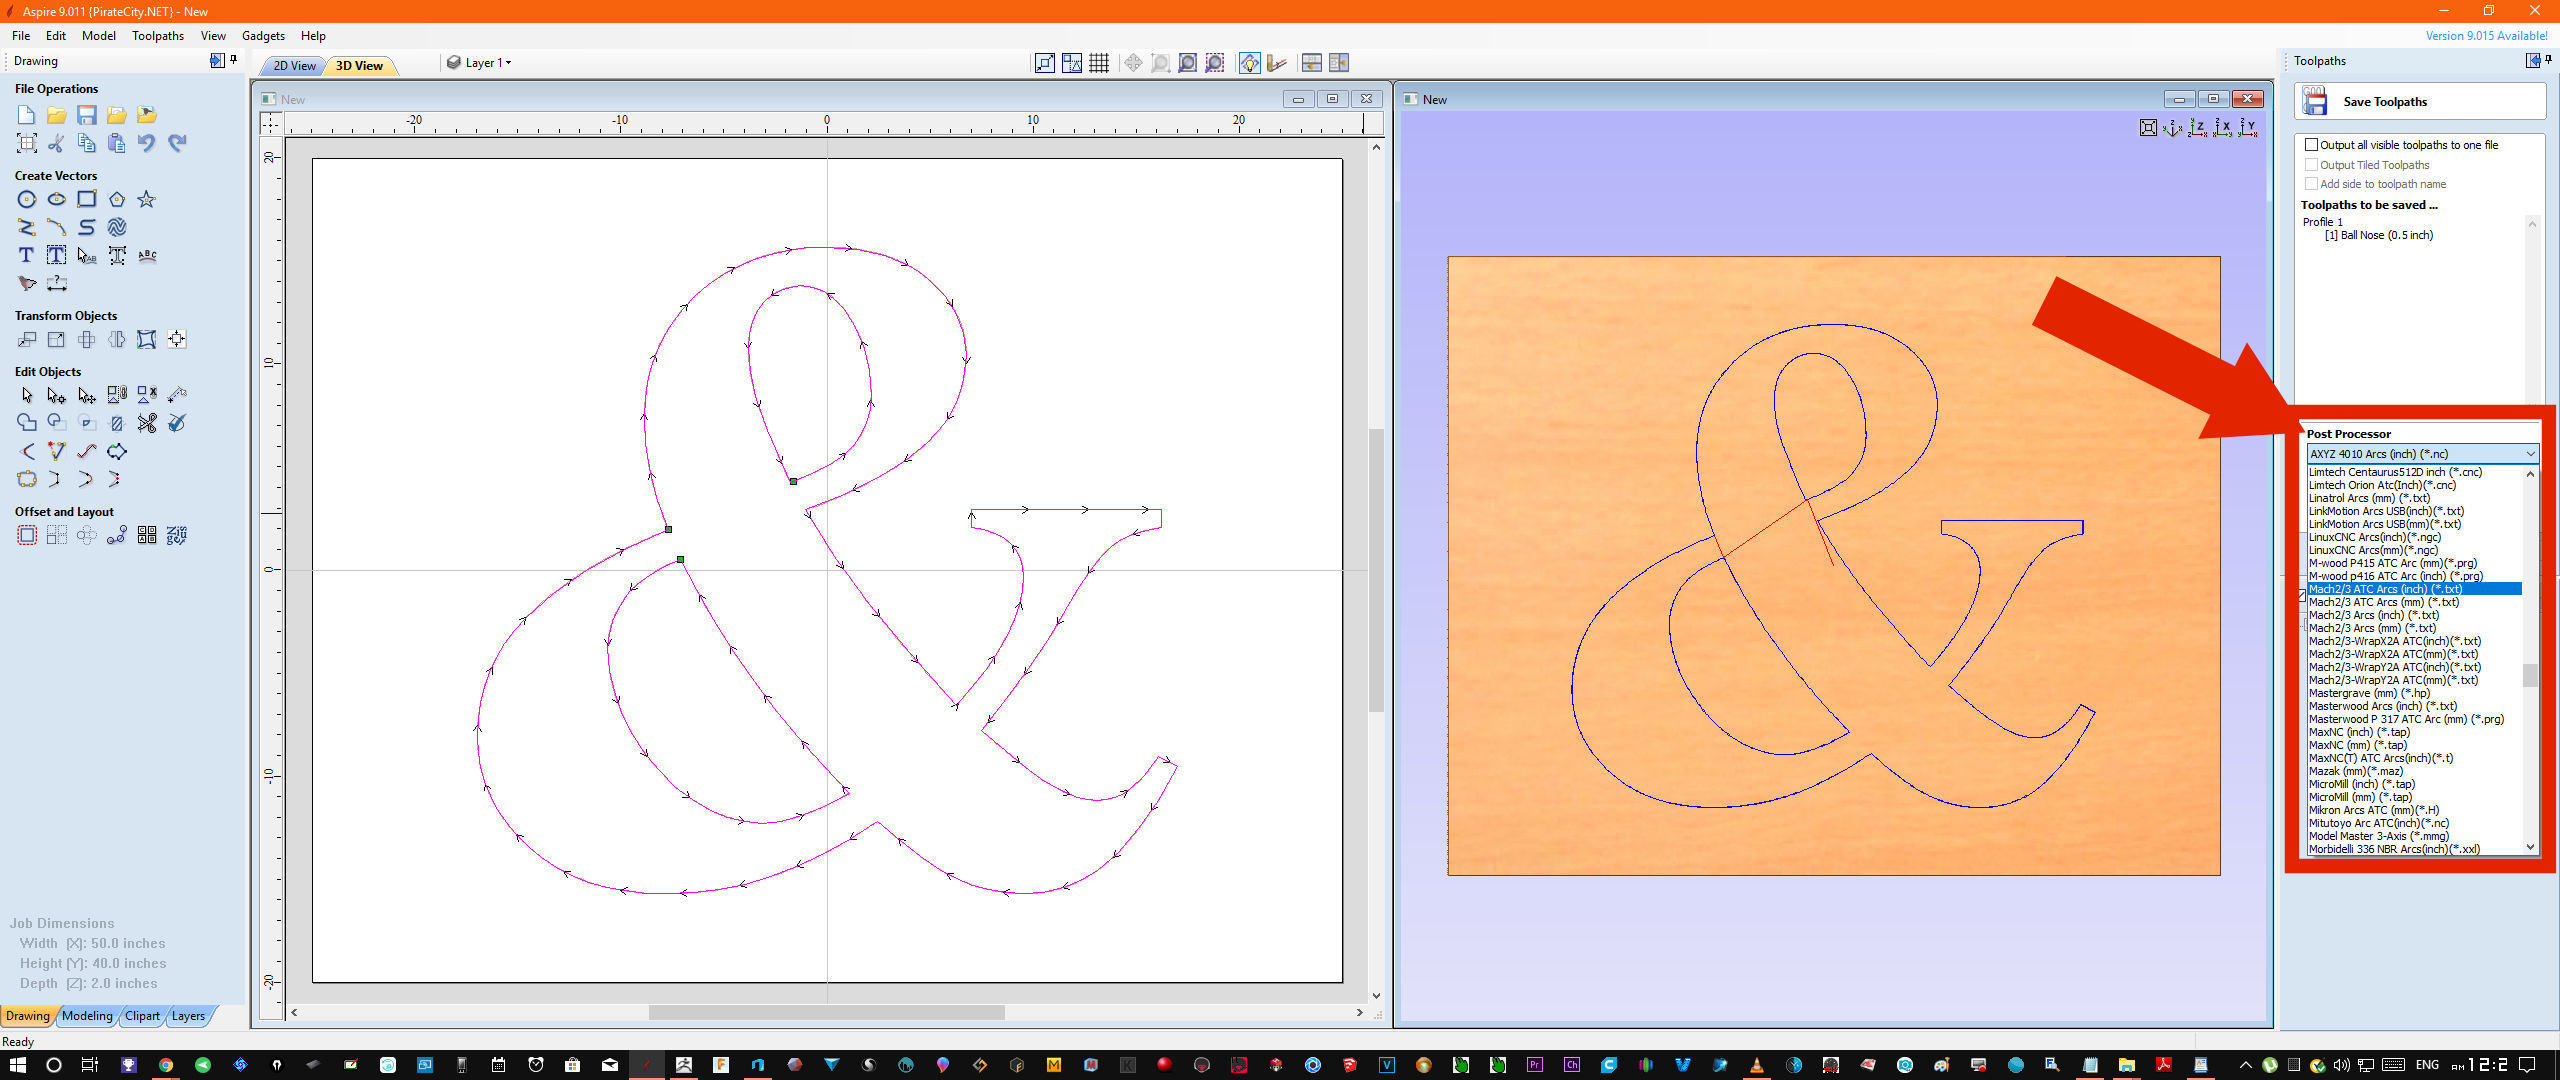Open the Toolpaths menu

158,35
